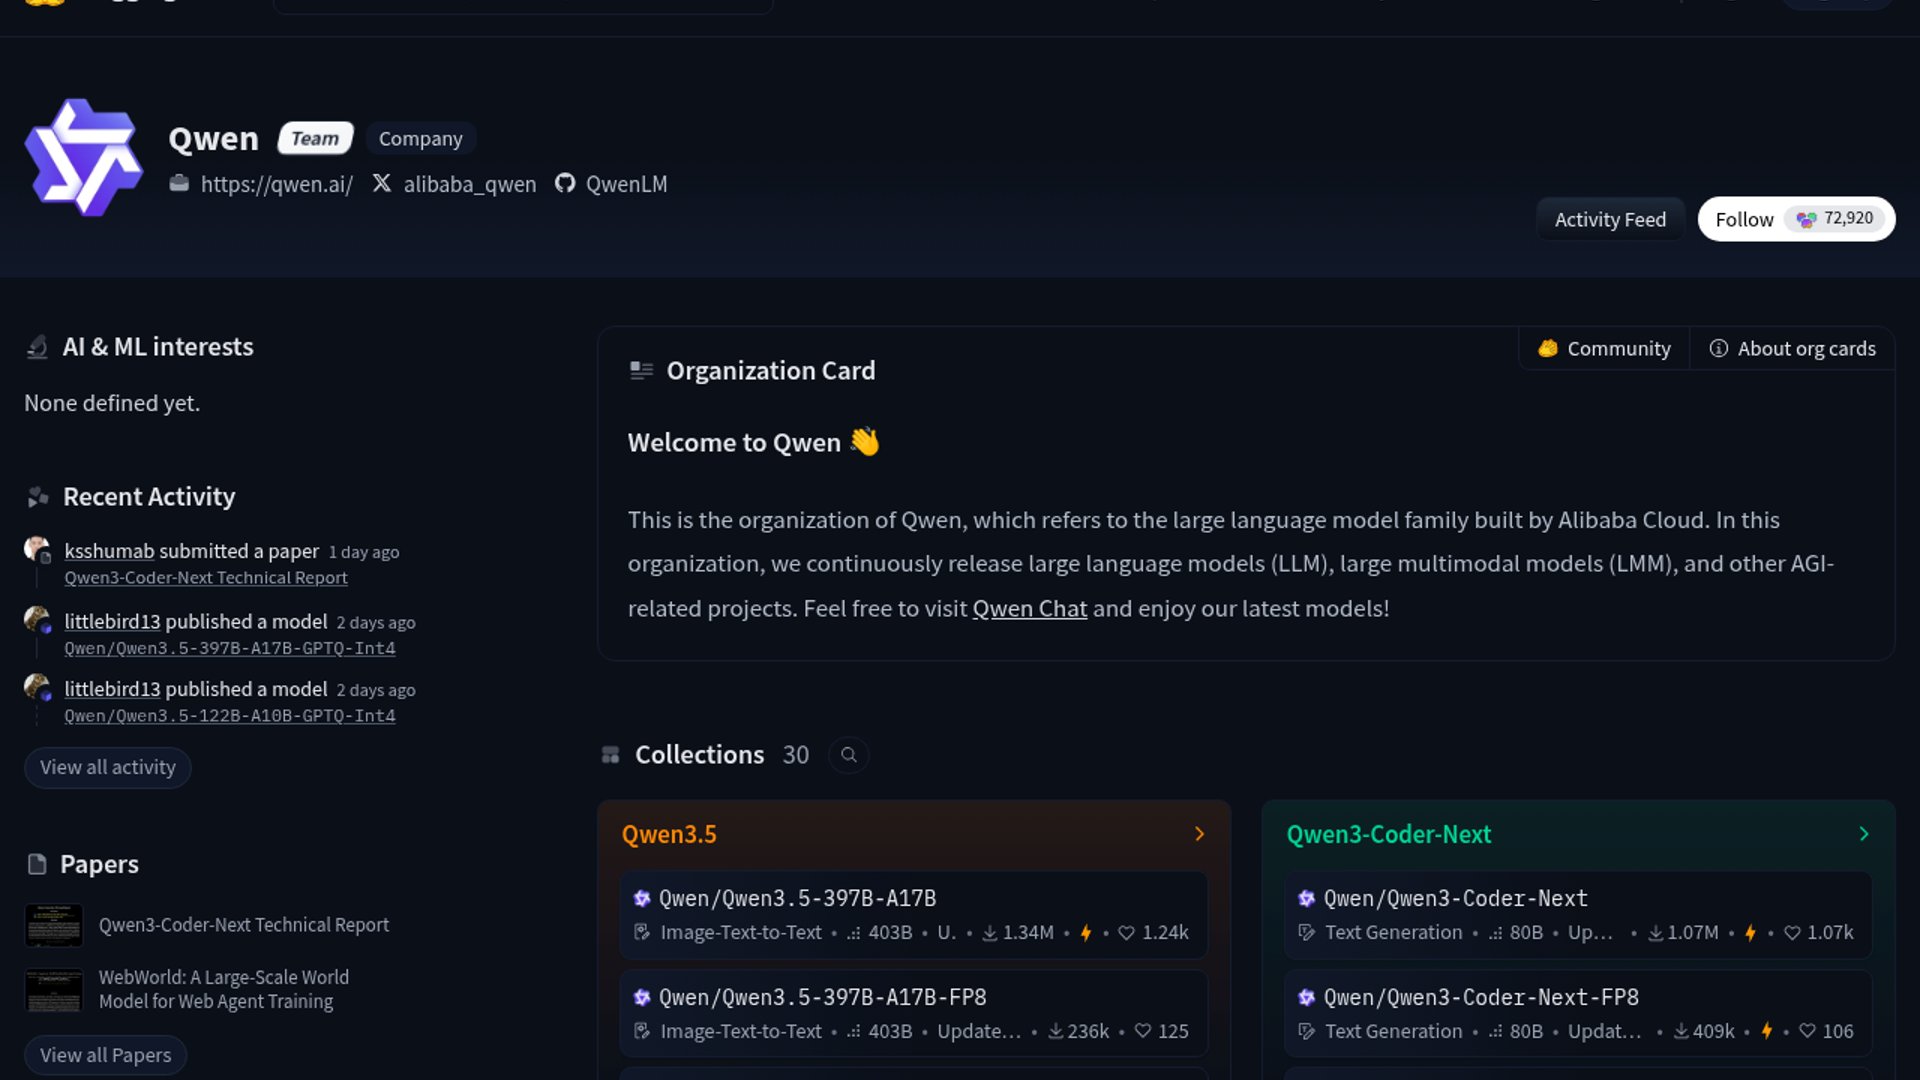Click View all activity button
The height and width of the screenshot is (1080, 1920).
click(x=107, y=767)
